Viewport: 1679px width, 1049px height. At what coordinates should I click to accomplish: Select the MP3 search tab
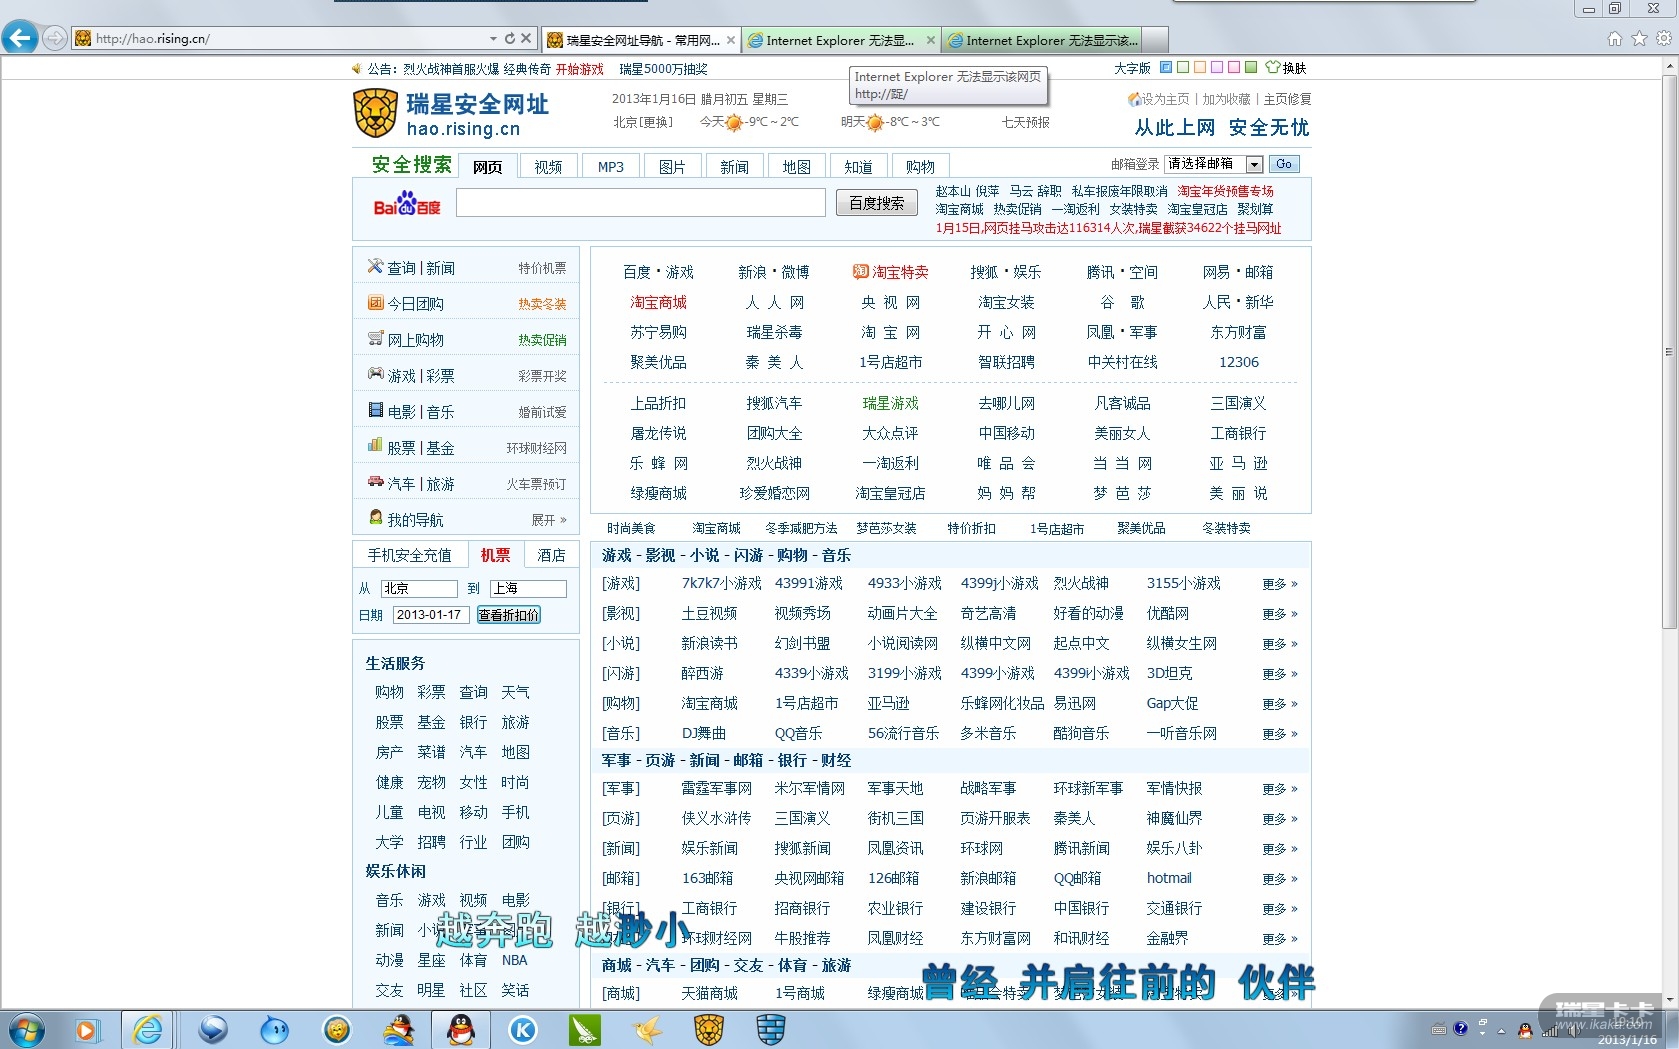point(610,167)
